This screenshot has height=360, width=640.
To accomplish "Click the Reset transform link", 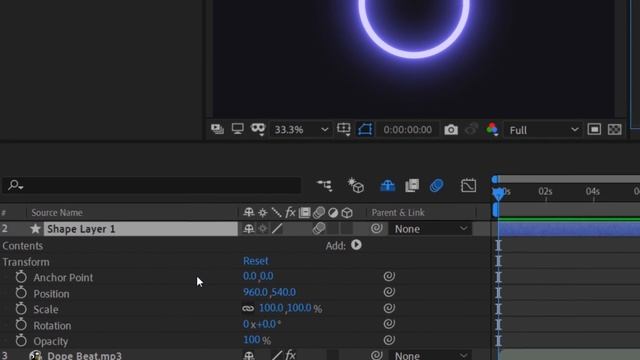I will click(256, 261).
